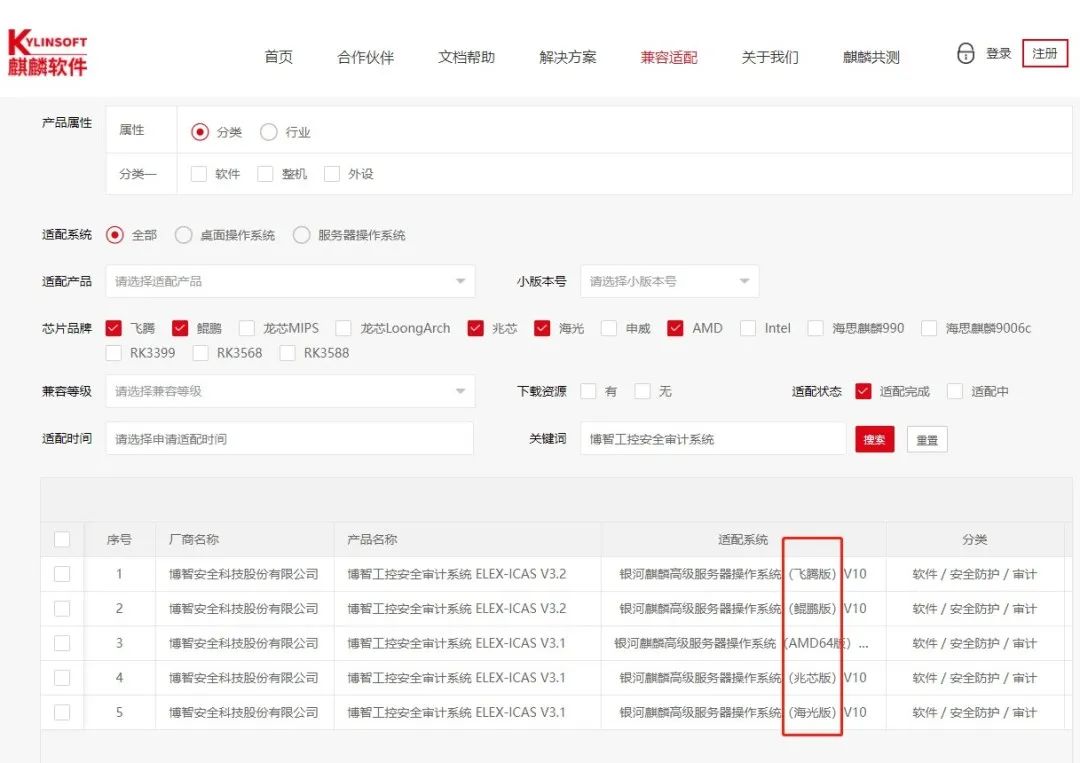Viewport: 1080px width, 763px height.
Task: Check the 外设 category checkbox
Action: pyautogui.click(x=332, y=174)
